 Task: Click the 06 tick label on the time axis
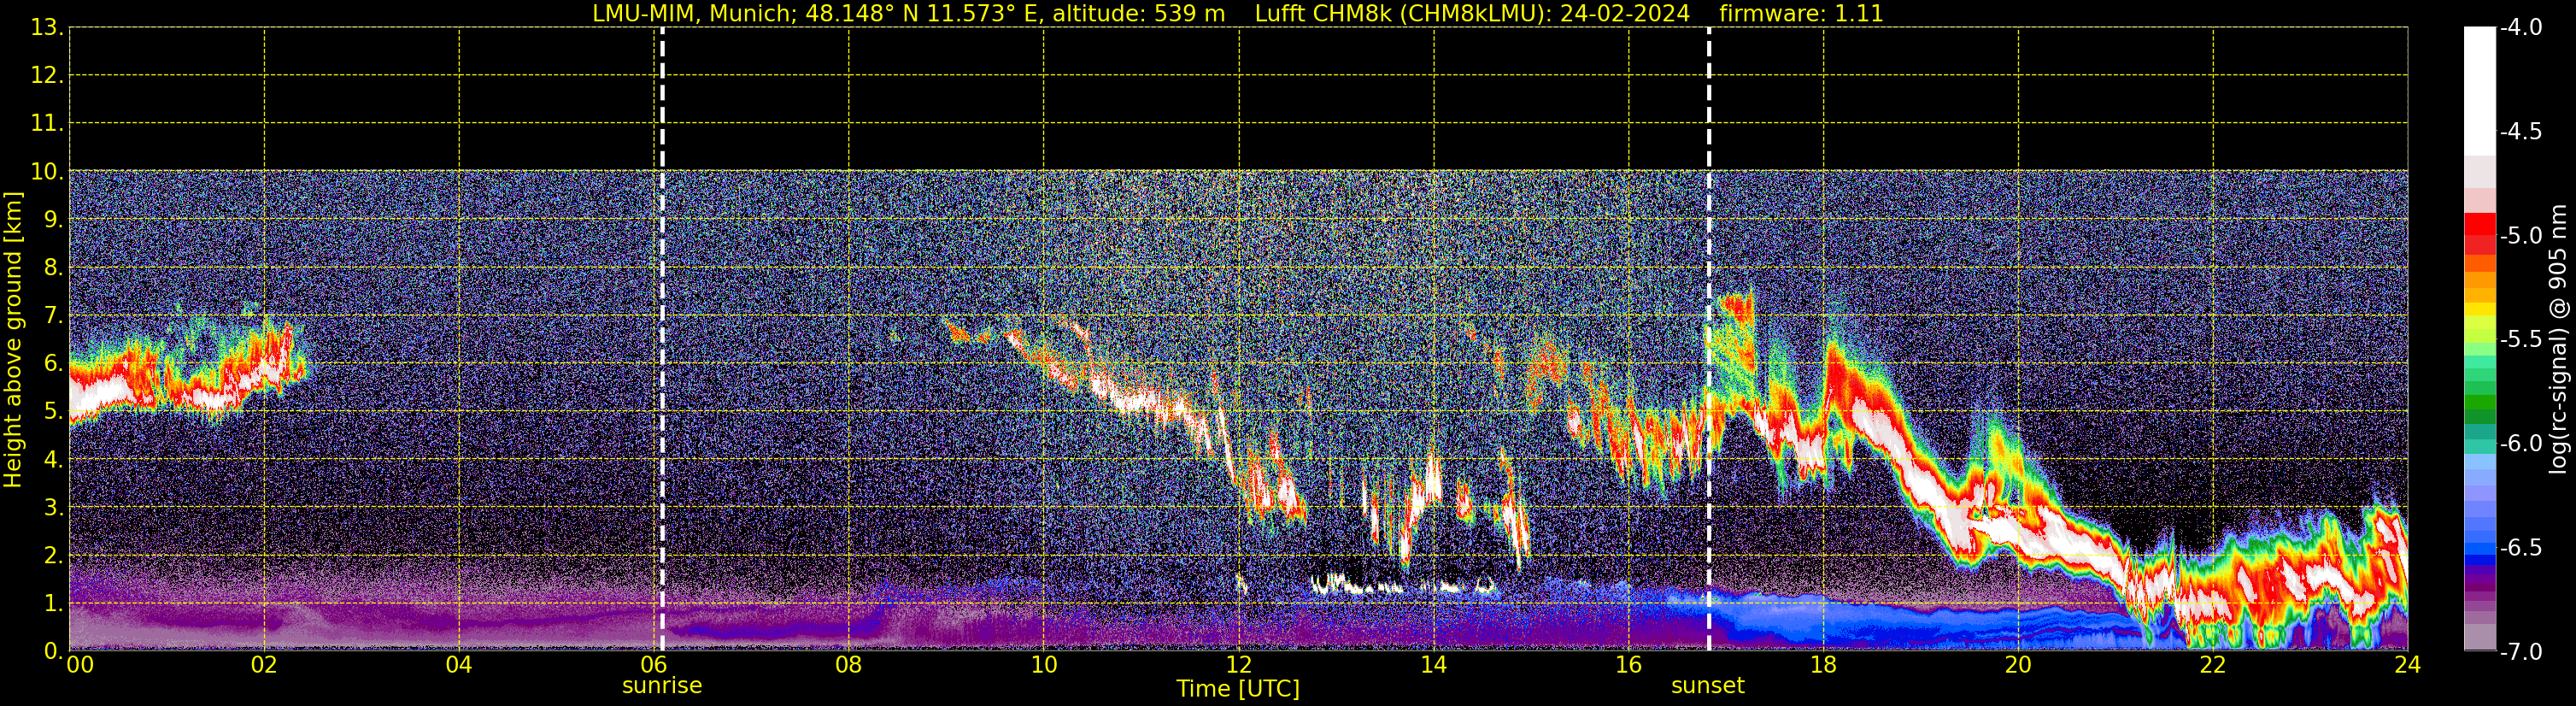654,665
